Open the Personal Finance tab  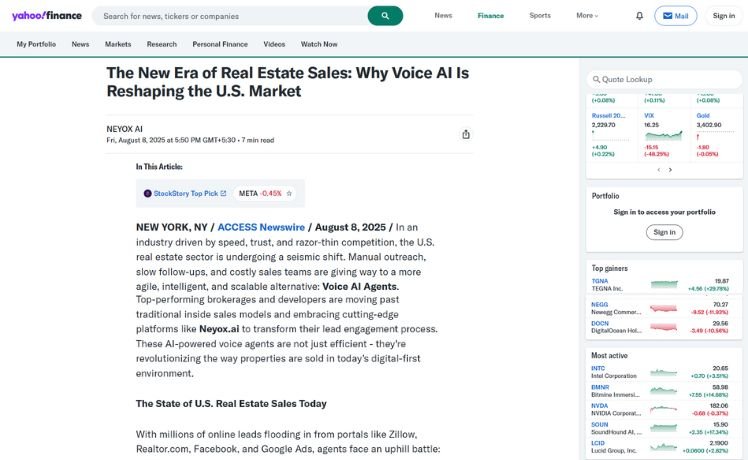pyautogui.click(x=220, y=44)
